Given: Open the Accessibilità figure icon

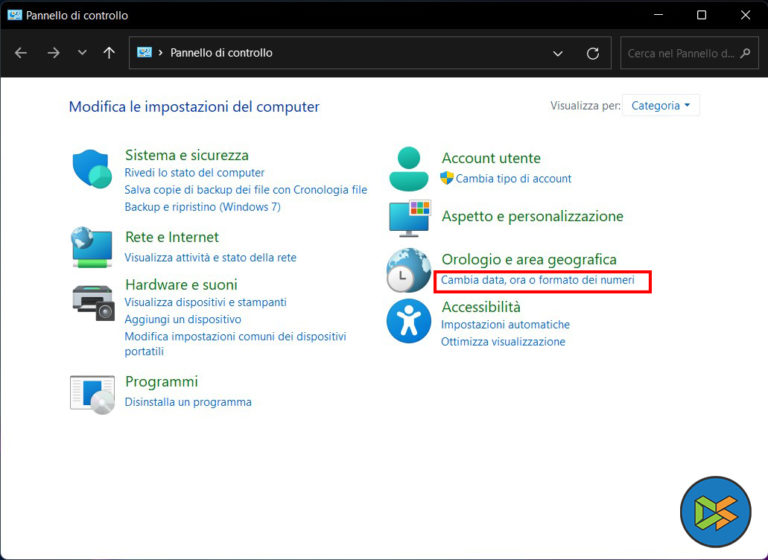Looking at the screenshot, I should 408,321.
